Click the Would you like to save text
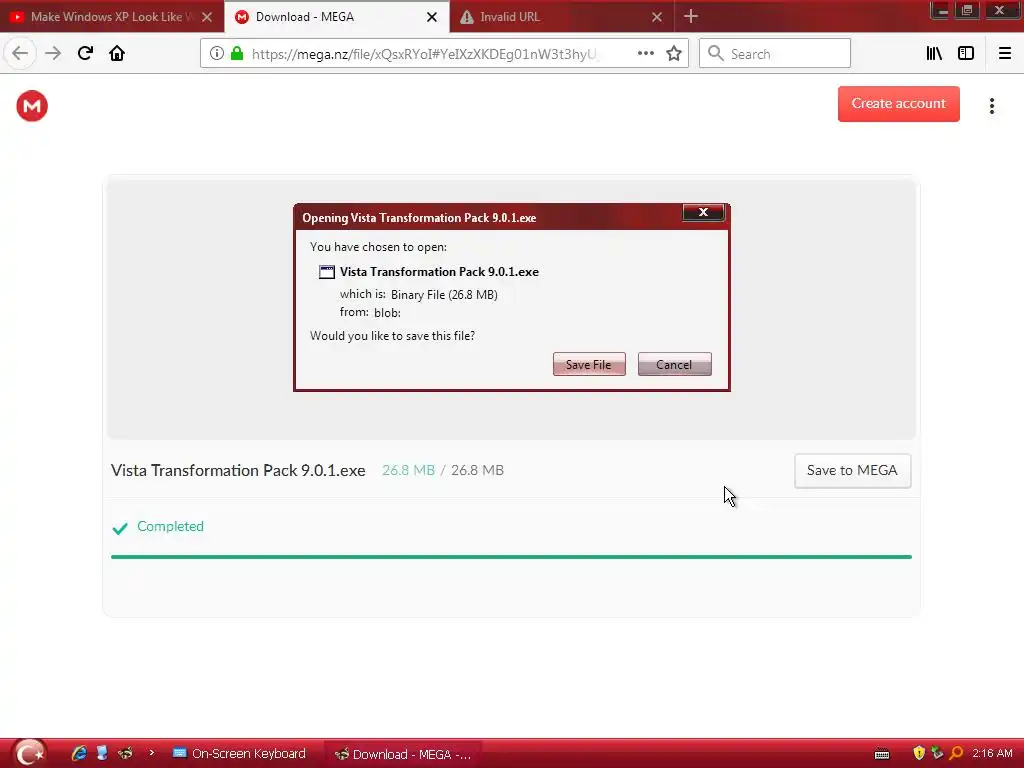Image resolution: width=1024 pixels, height=768 pixels. (392, 336)
